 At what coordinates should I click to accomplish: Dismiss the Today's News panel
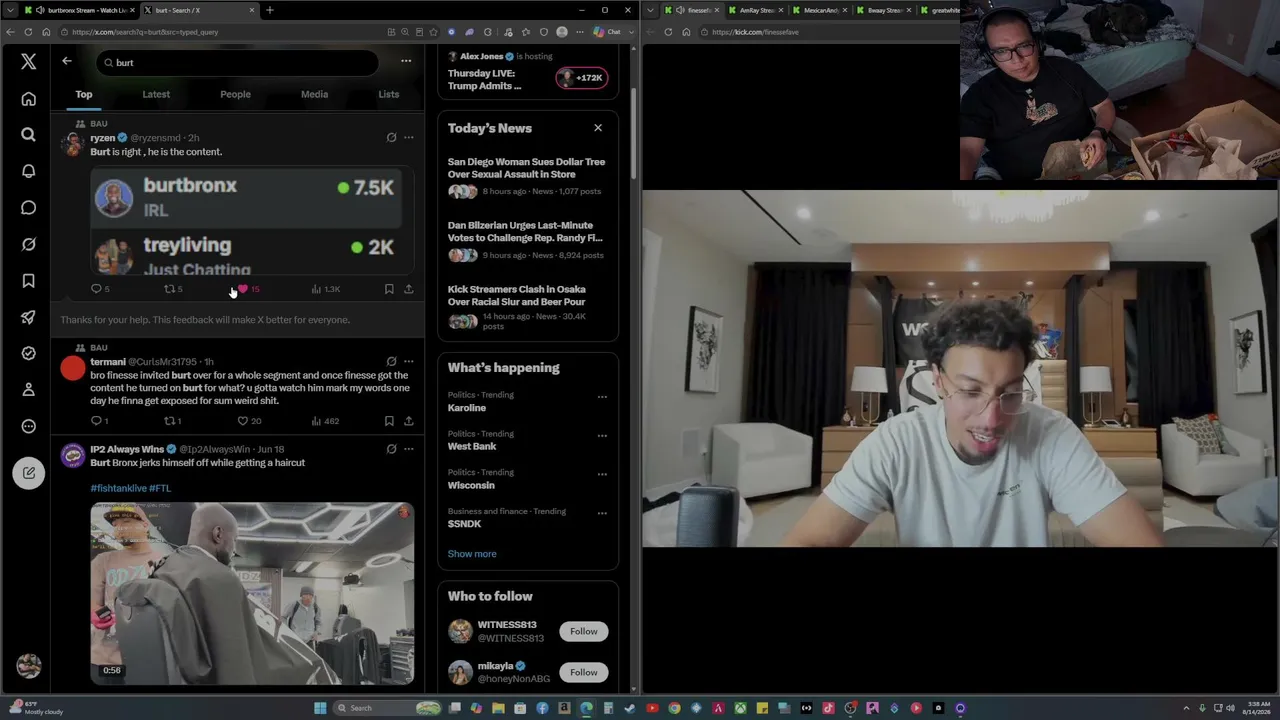[598, 128]
